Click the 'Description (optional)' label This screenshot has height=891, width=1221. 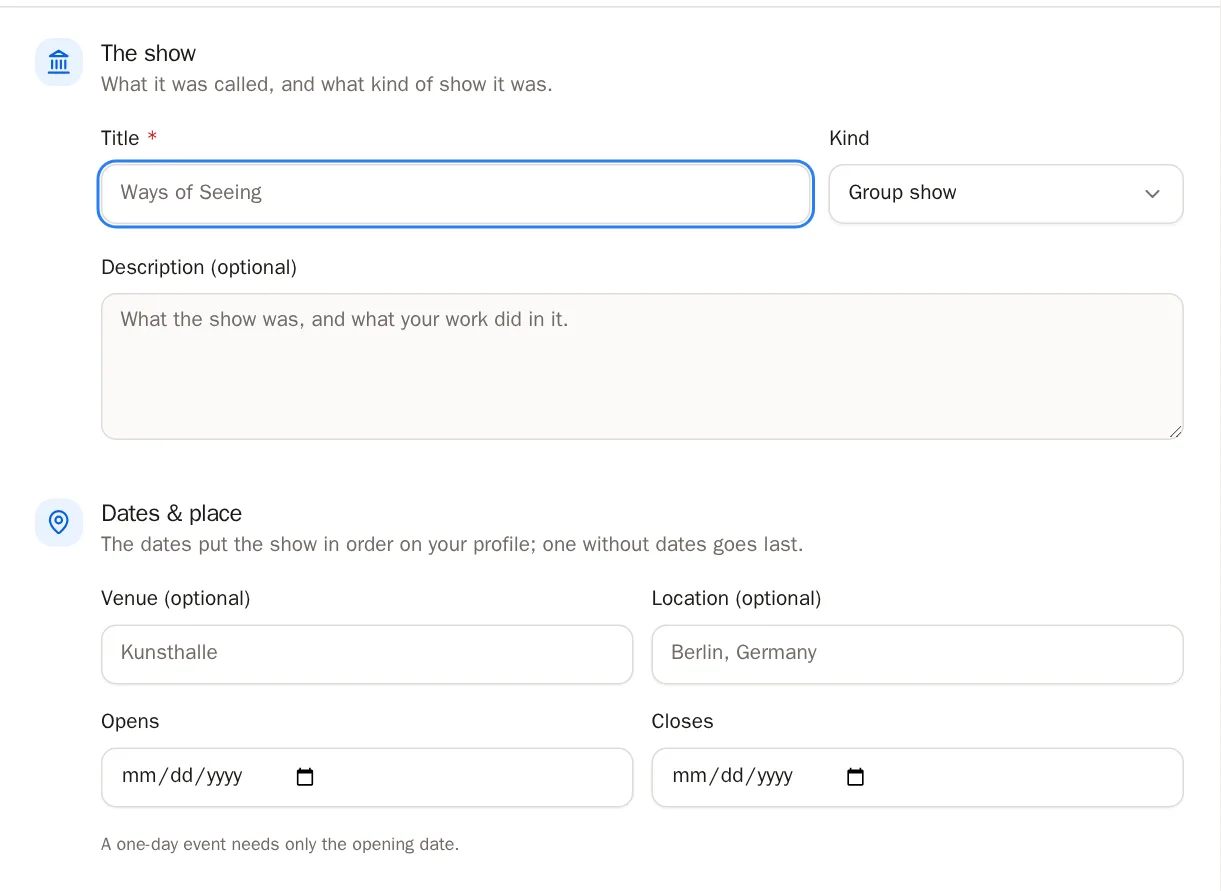click(x=199, y=268)
